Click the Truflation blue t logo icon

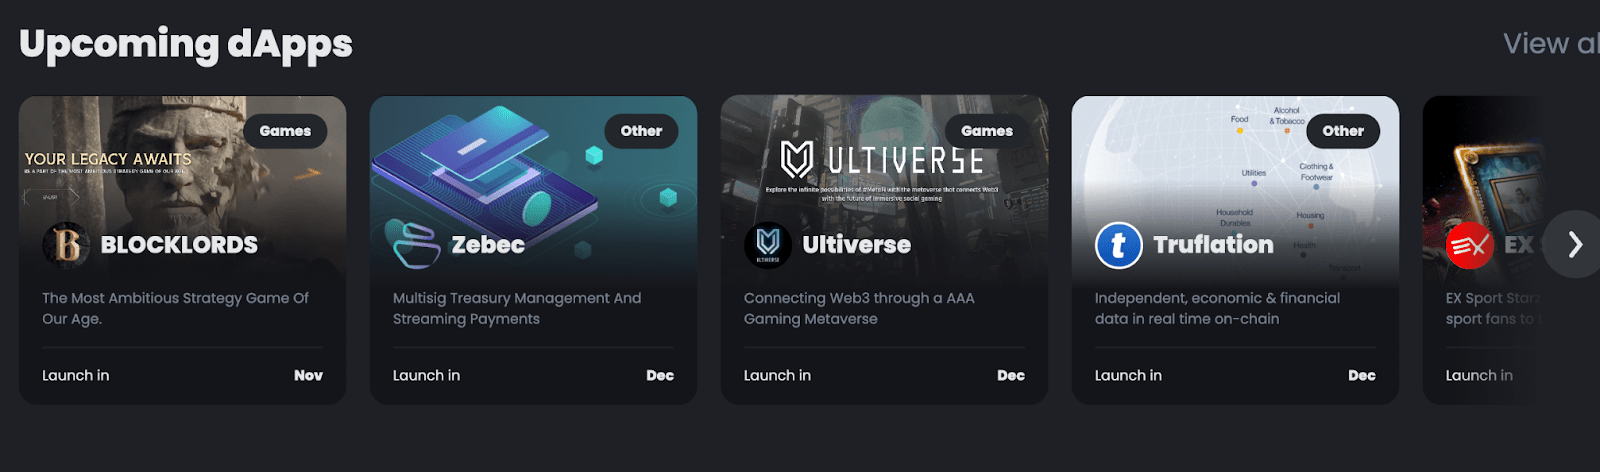1119,245
